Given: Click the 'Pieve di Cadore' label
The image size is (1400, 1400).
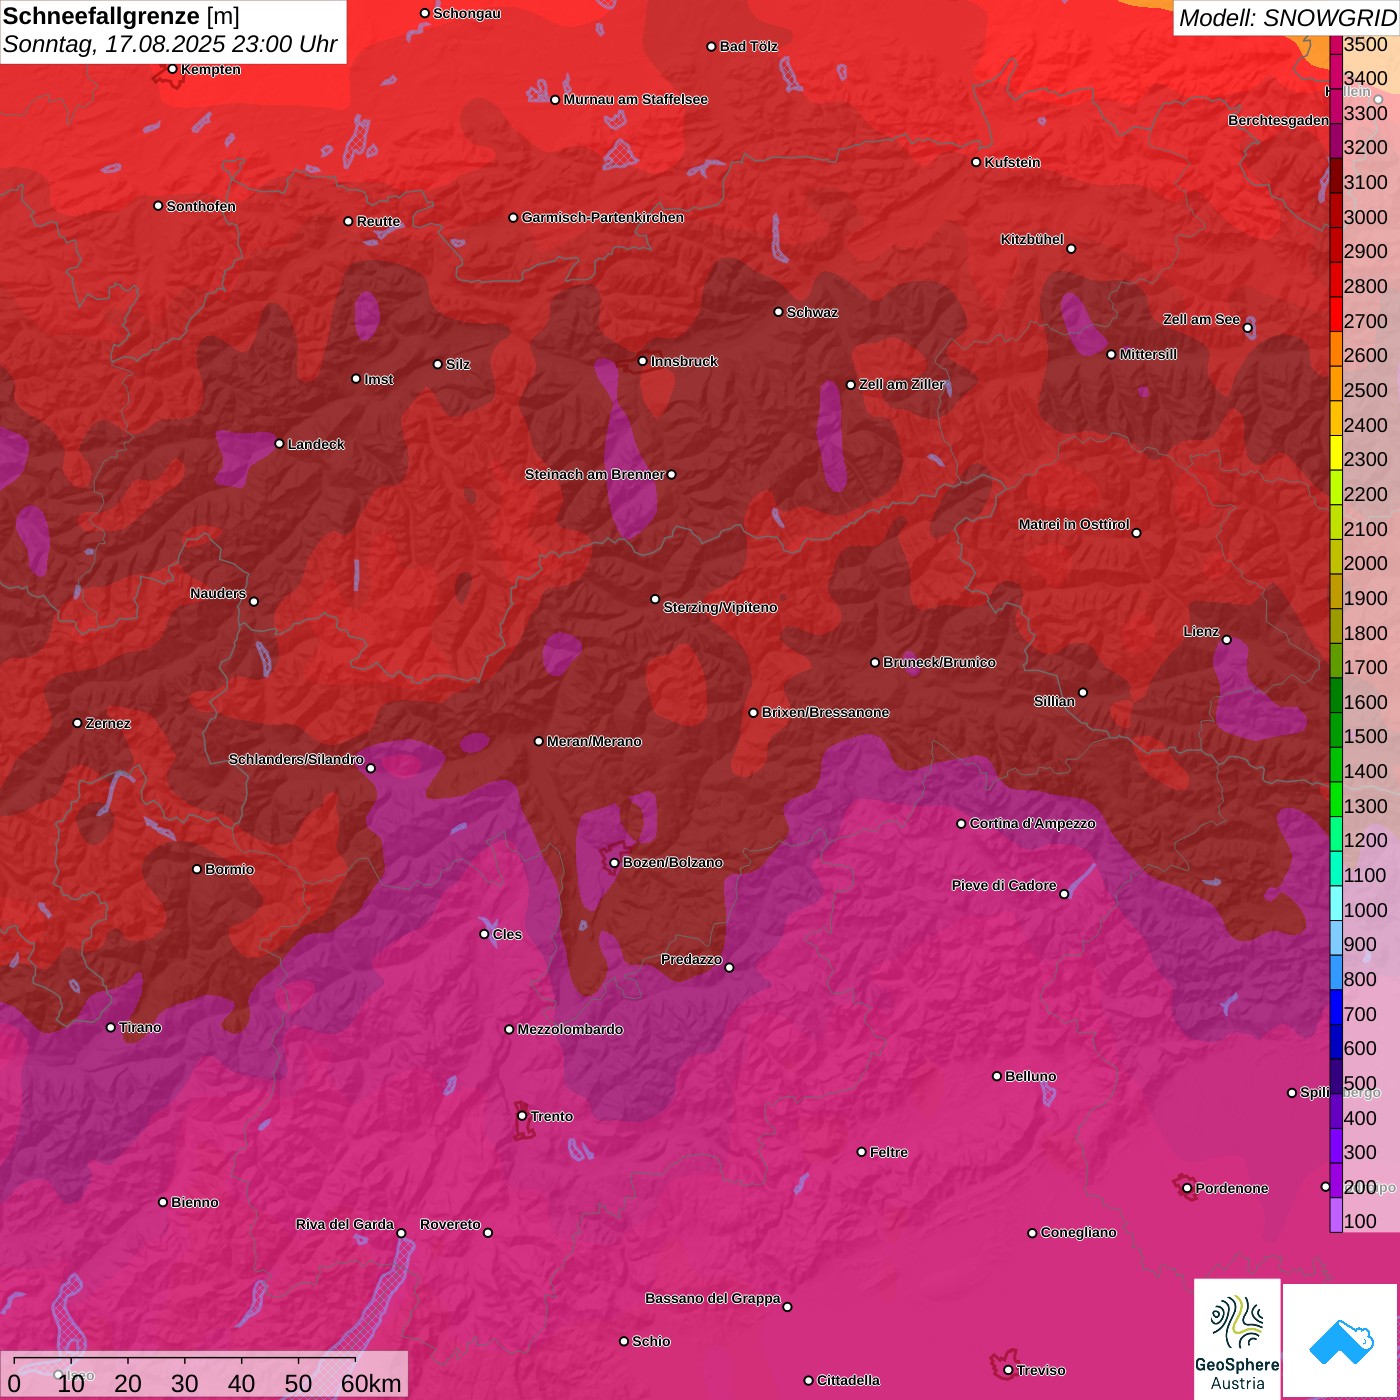Looking at the screenshot, I should point(1004,885).
